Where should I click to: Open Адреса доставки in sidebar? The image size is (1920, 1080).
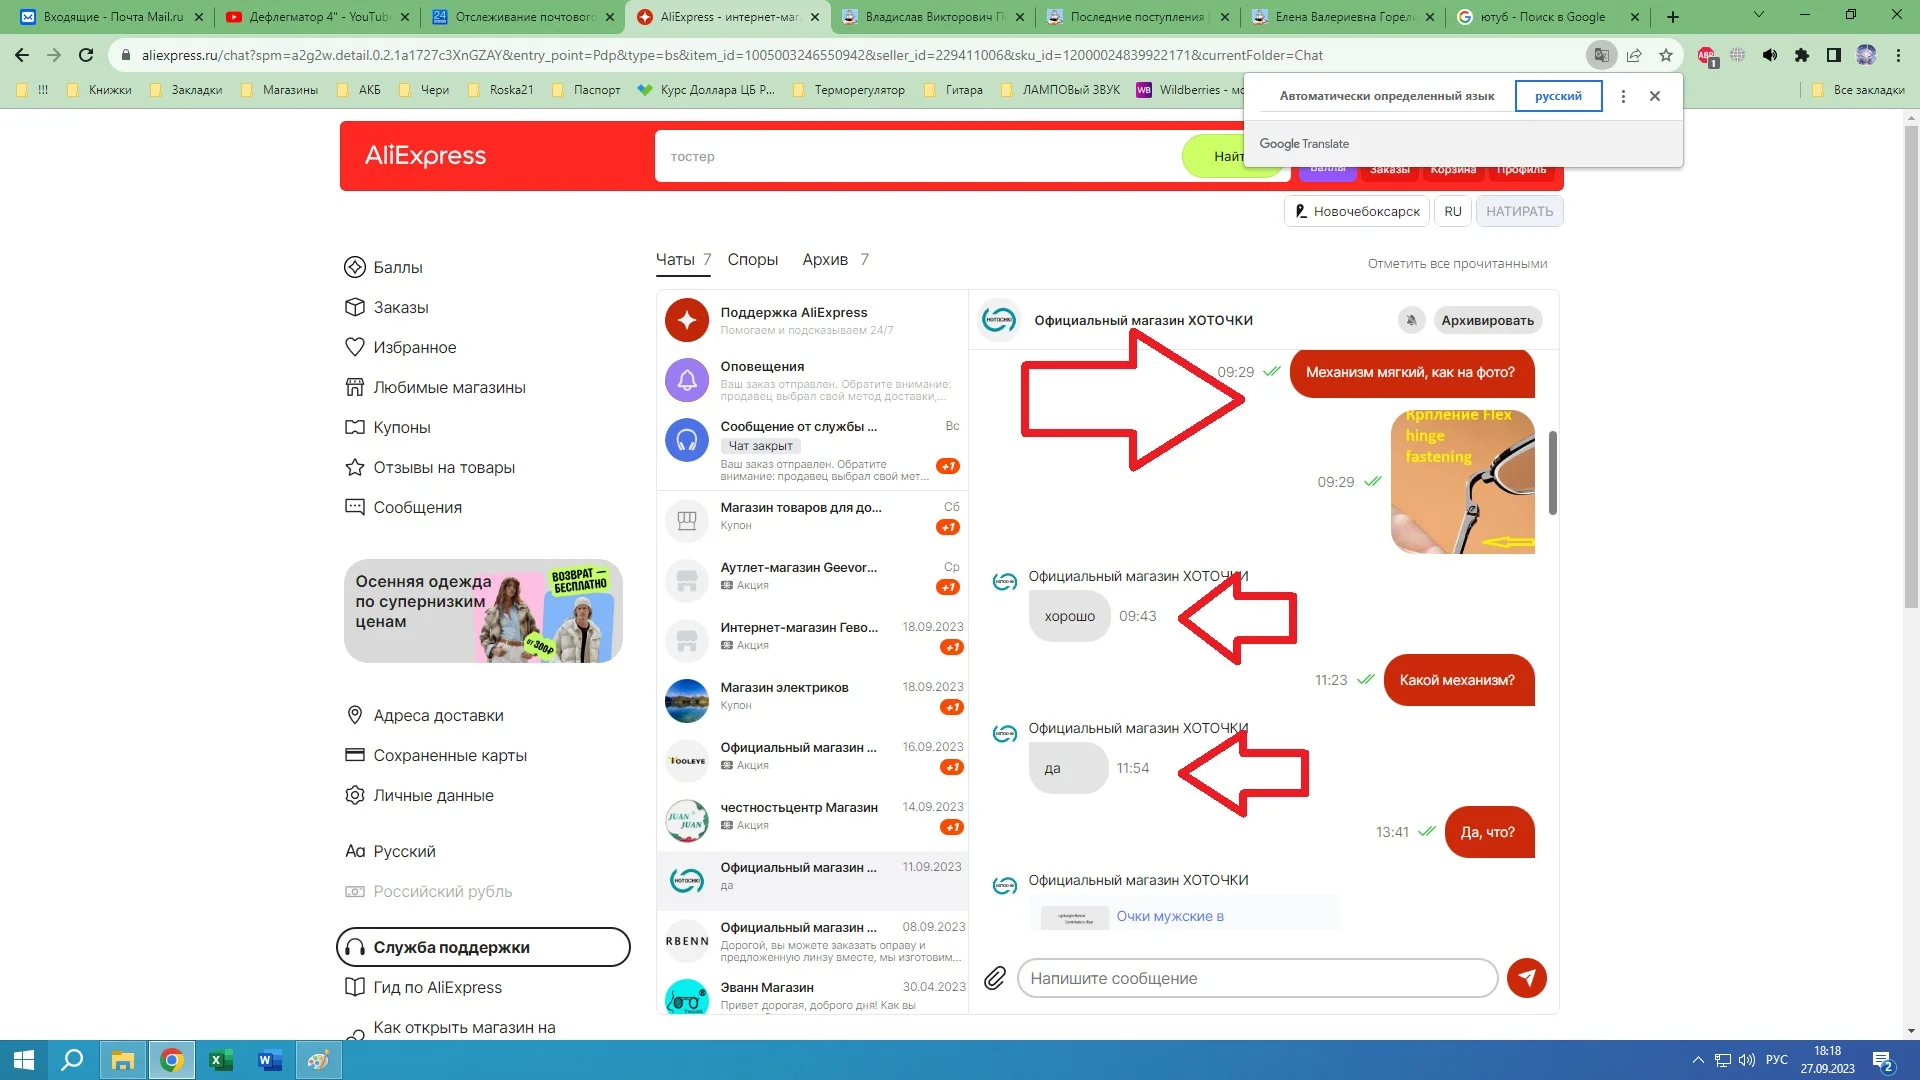tap(438, 715)
